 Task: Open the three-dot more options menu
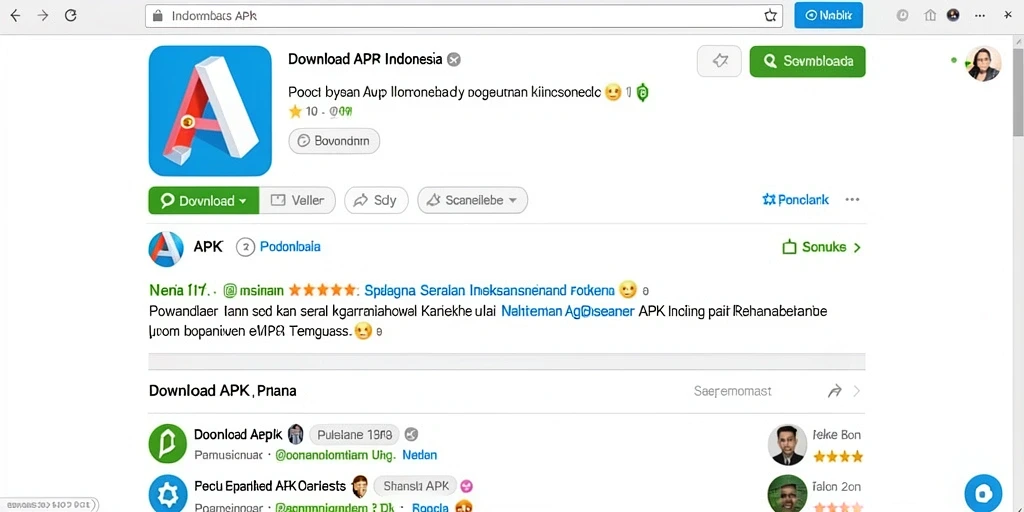[852, 200]
